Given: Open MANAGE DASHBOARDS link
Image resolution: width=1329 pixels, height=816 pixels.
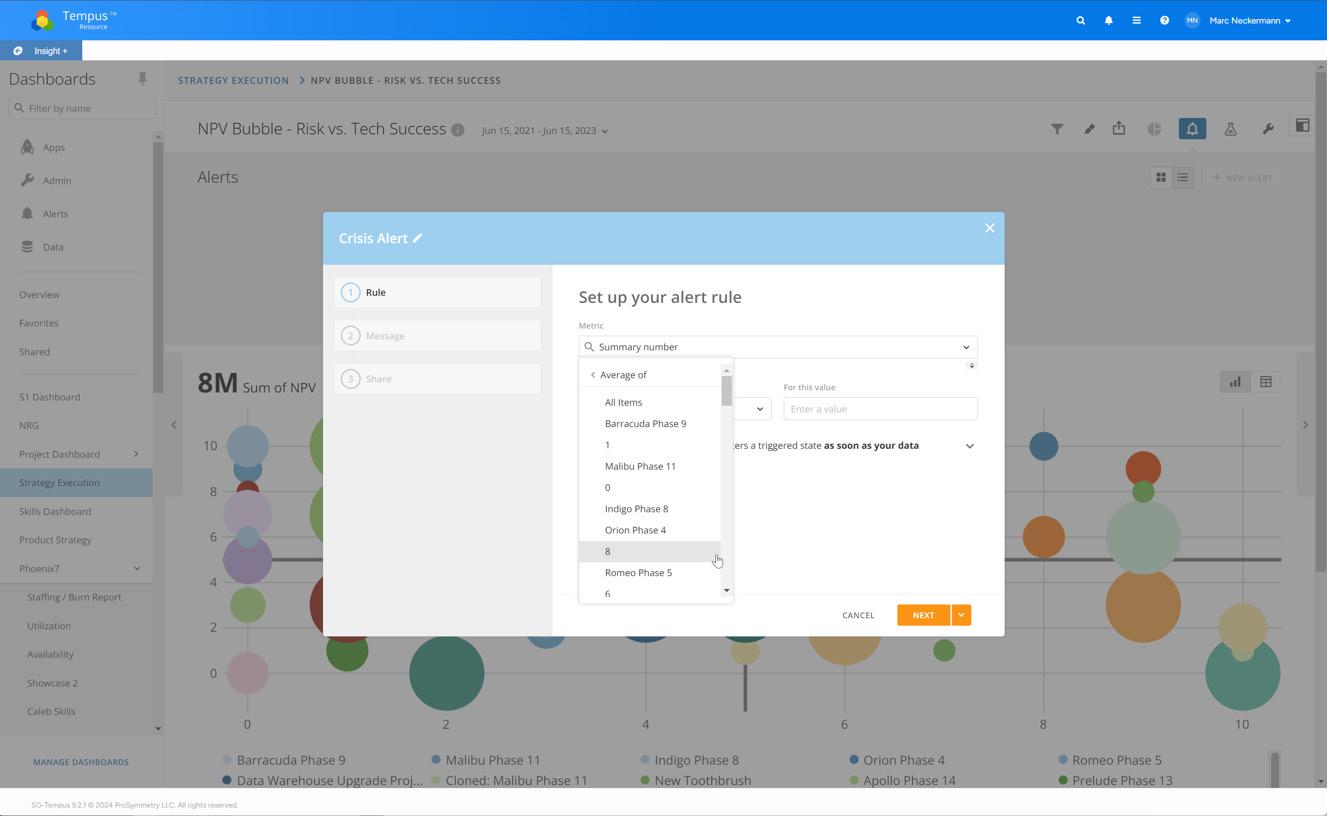Looking at the screenshot, I should (x=81, y=762).
